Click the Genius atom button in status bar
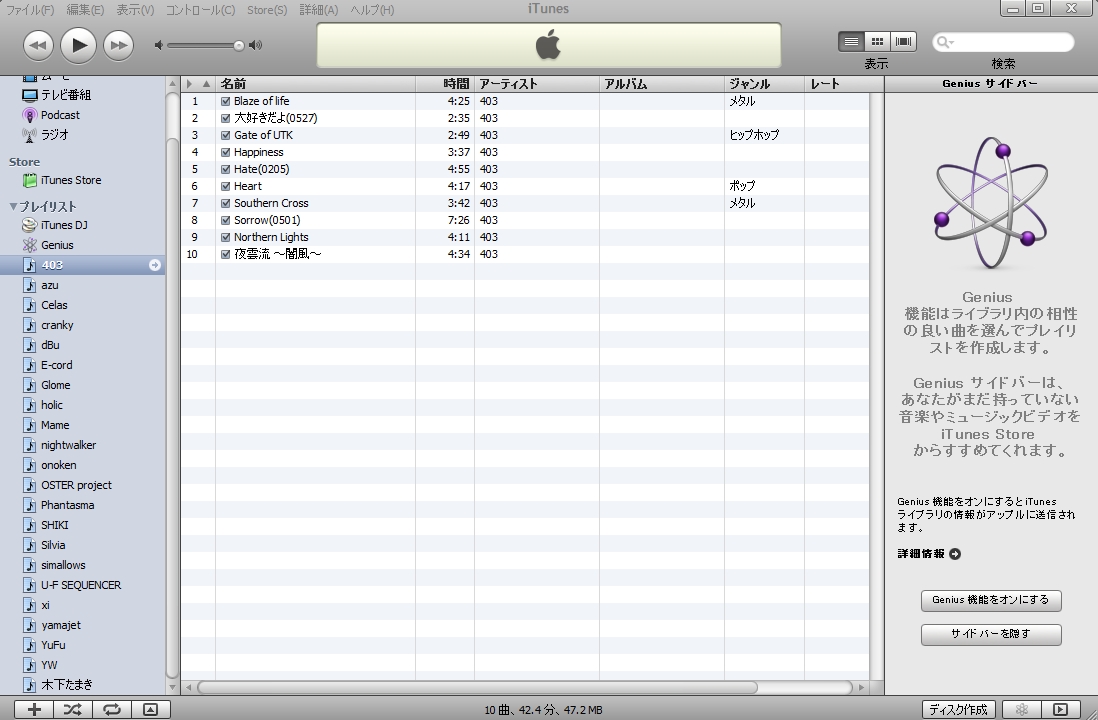 [x=1022, y=709]
